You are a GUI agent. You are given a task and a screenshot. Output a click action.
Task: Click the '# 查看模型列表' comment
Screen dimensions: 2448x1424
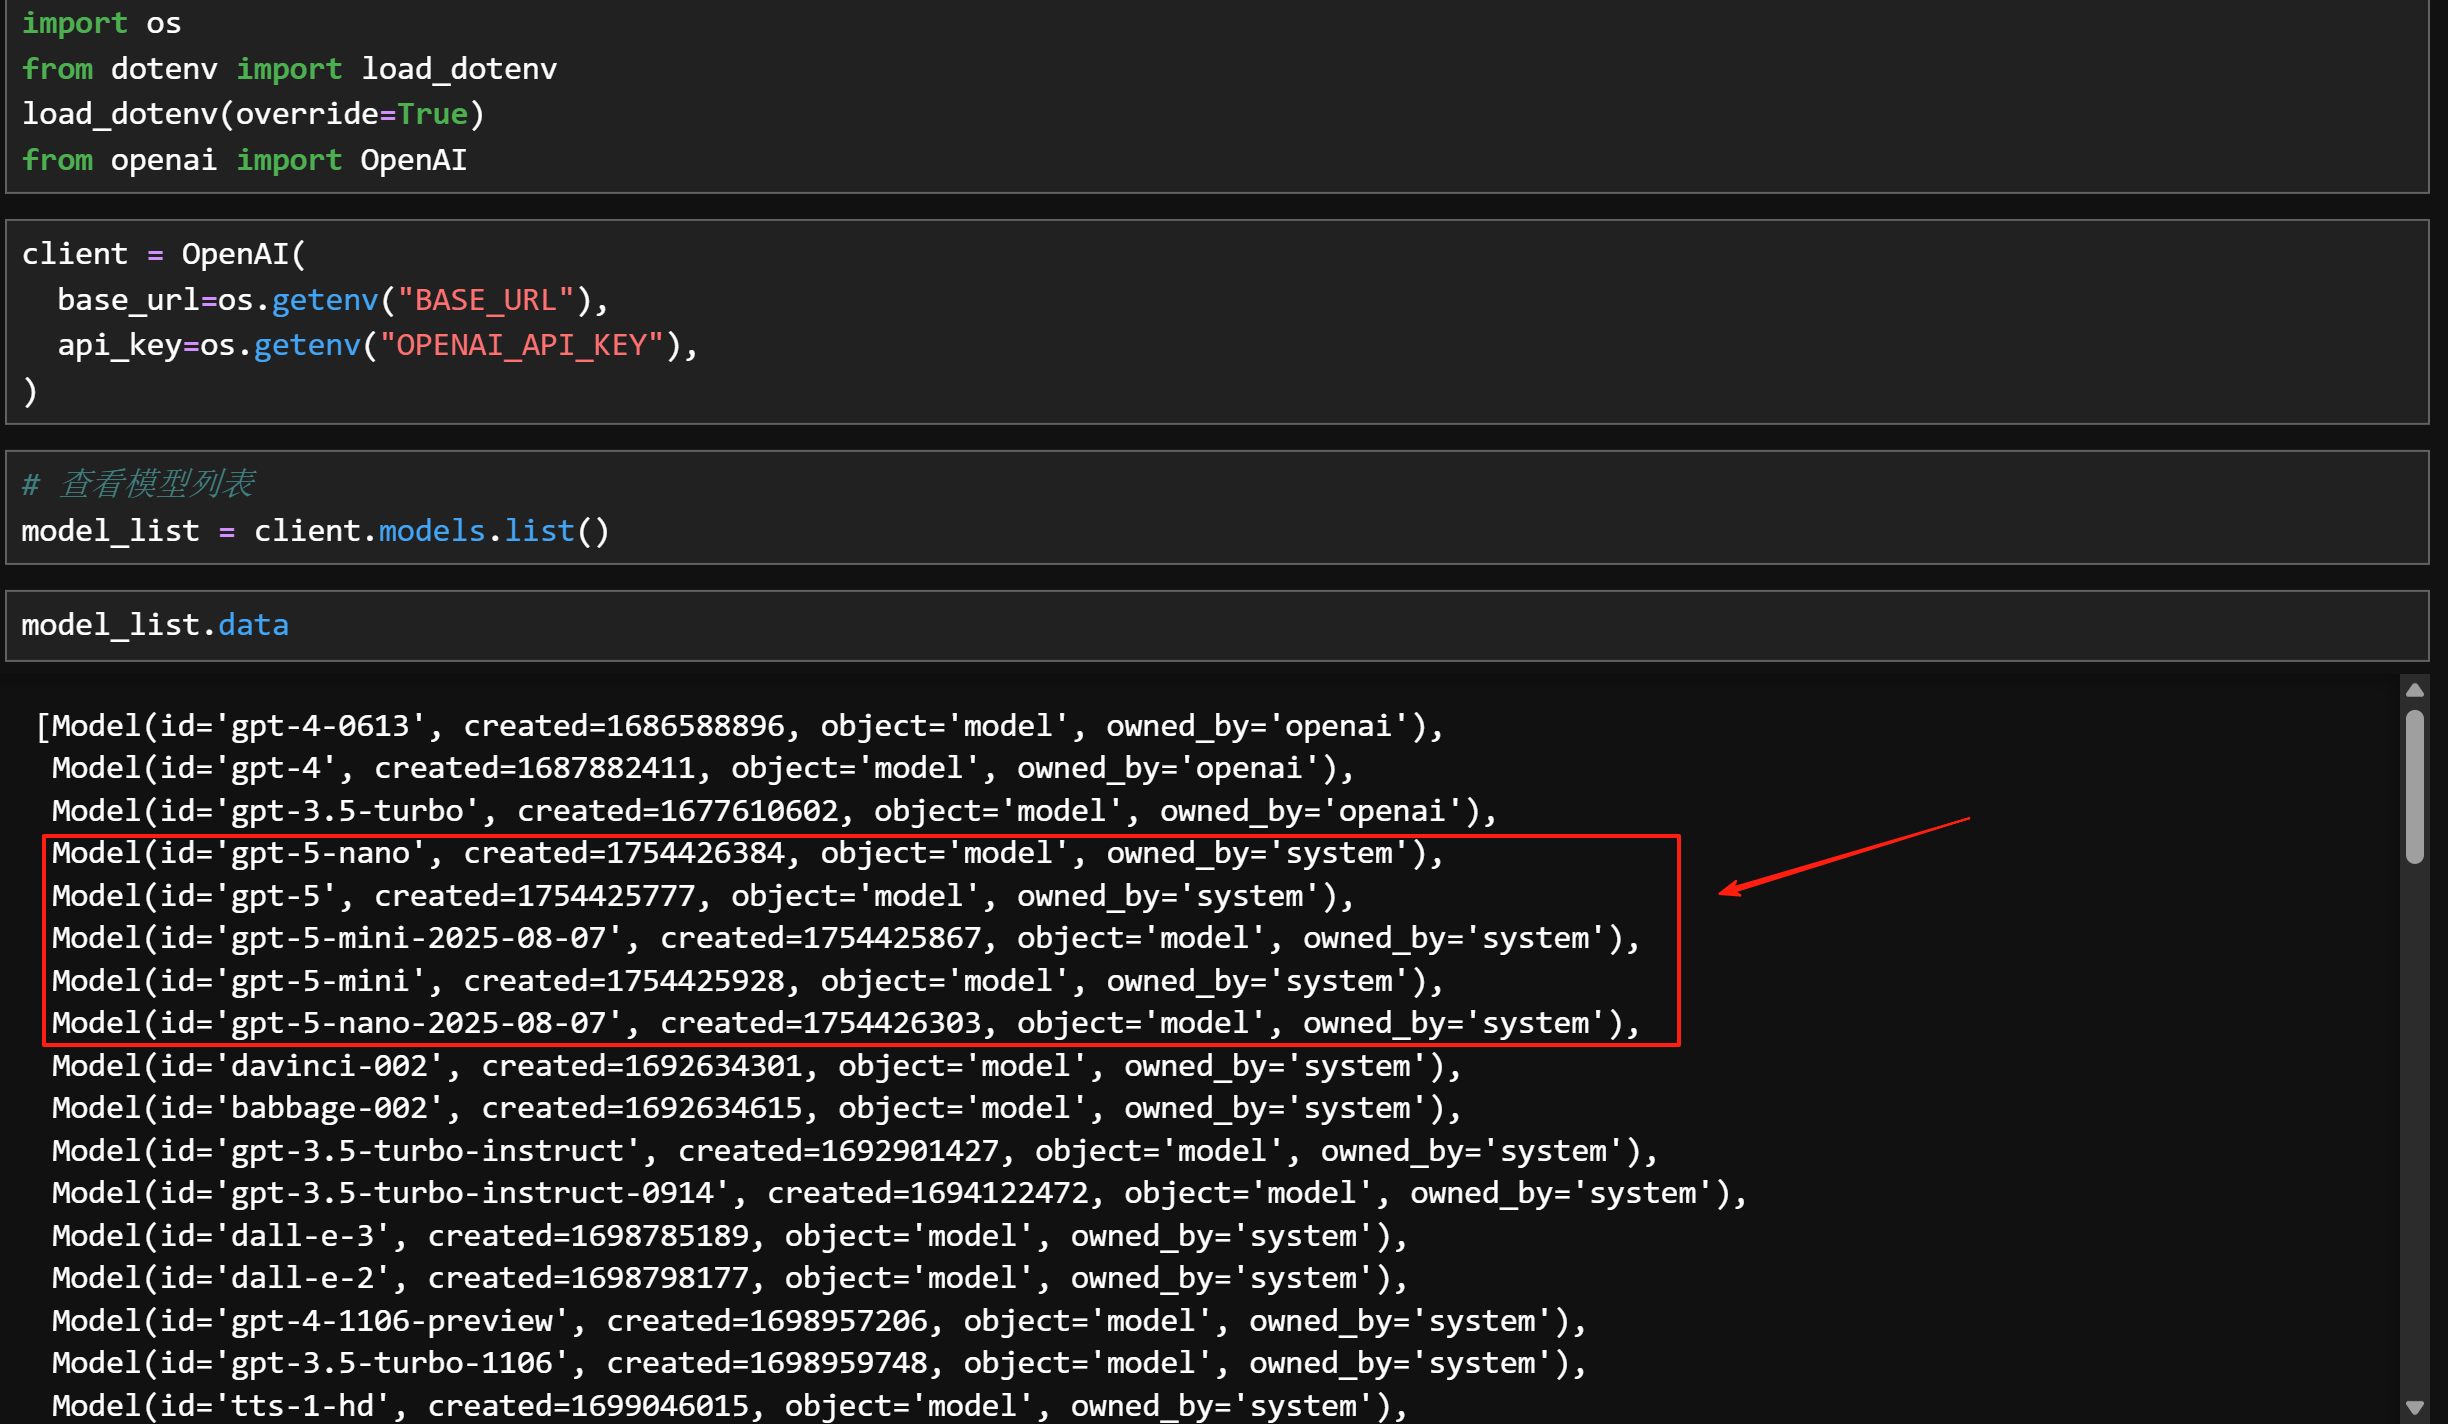pyautogui.click(x=138, y=484)
